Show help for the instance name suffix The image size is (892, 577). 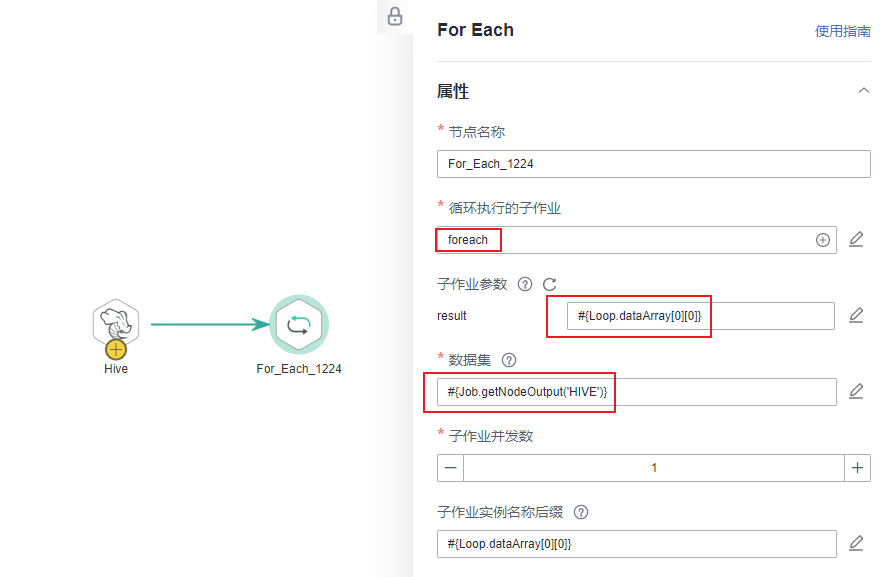tap(581, 512)
